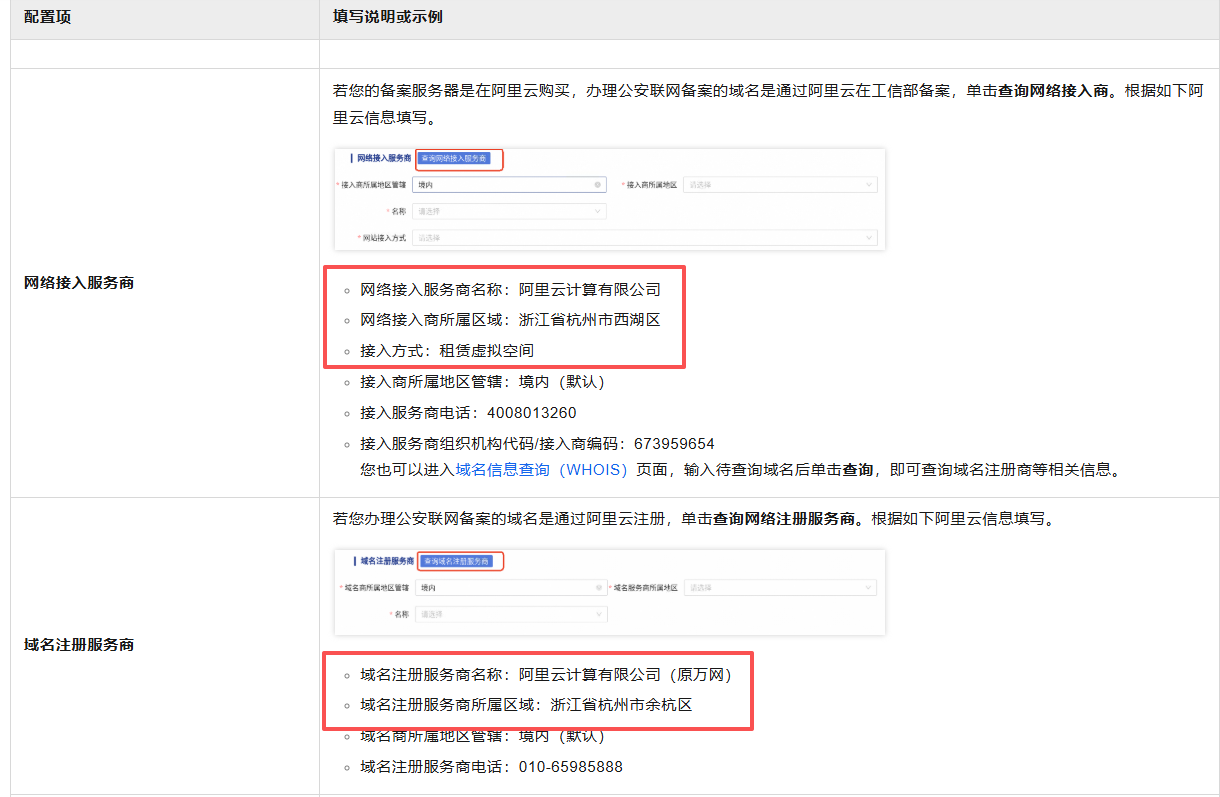Click the access provider phone number 4008013260
The width and height of the screenshot is (1220, 797).
pos(531,413)
